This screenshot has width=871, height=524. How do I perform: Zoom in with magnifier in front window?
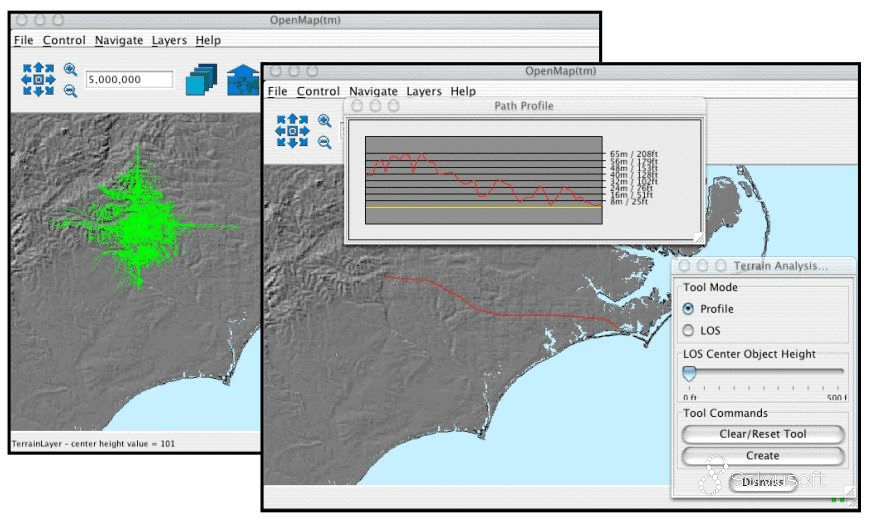pyautogui.click(x=324, y=121)
